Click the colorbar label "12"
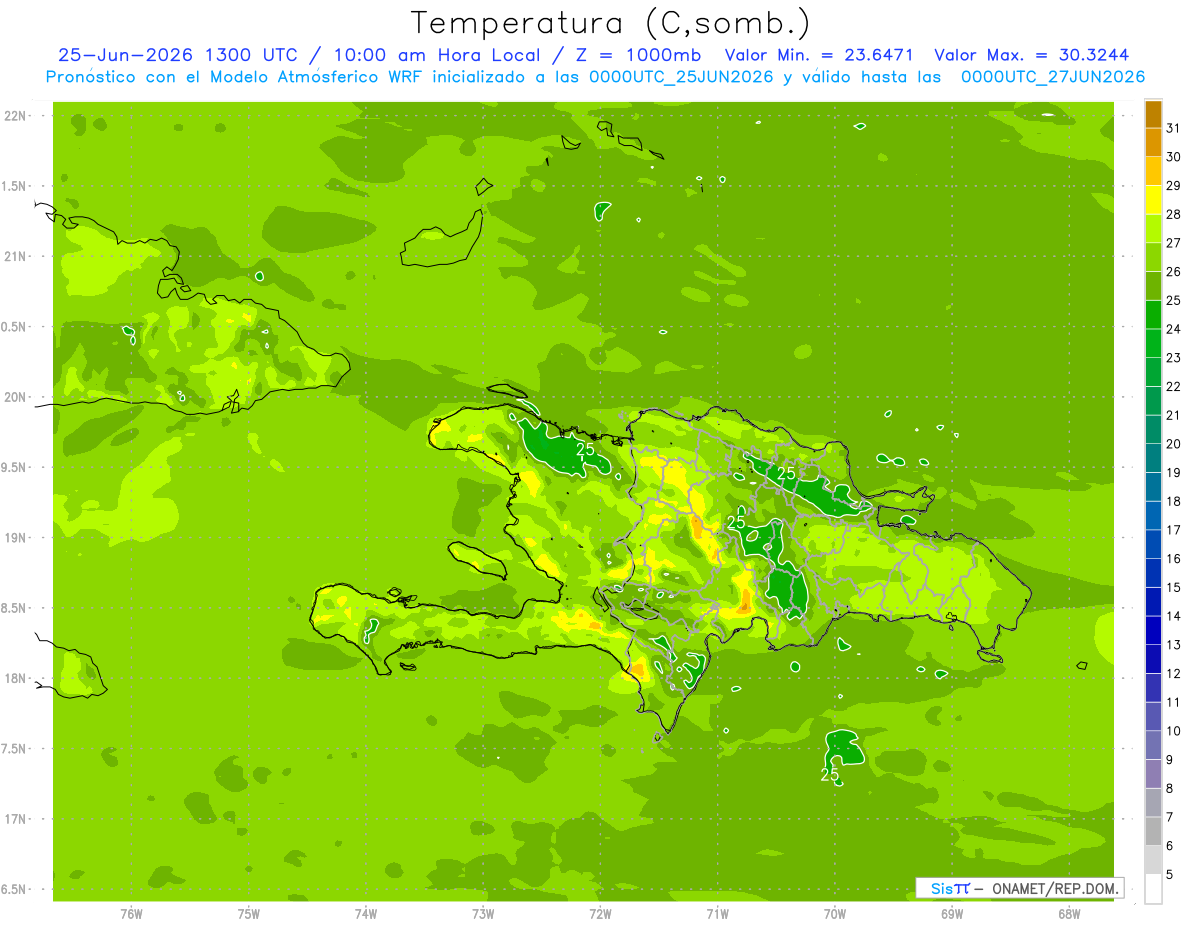The height and width of the screenshot is (927, 1200). pyautogui.click(x=1173, y=674)
